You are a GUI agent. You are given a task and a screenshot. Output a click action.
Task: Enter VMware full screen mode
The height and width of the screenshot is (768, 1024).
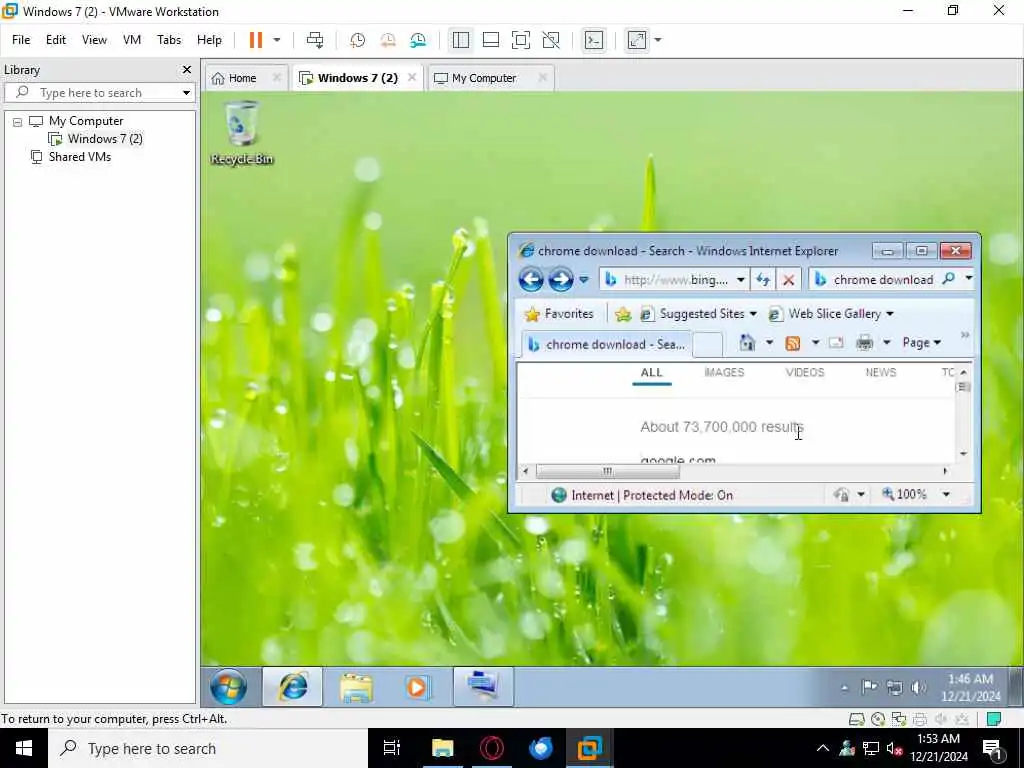(520, 40)
